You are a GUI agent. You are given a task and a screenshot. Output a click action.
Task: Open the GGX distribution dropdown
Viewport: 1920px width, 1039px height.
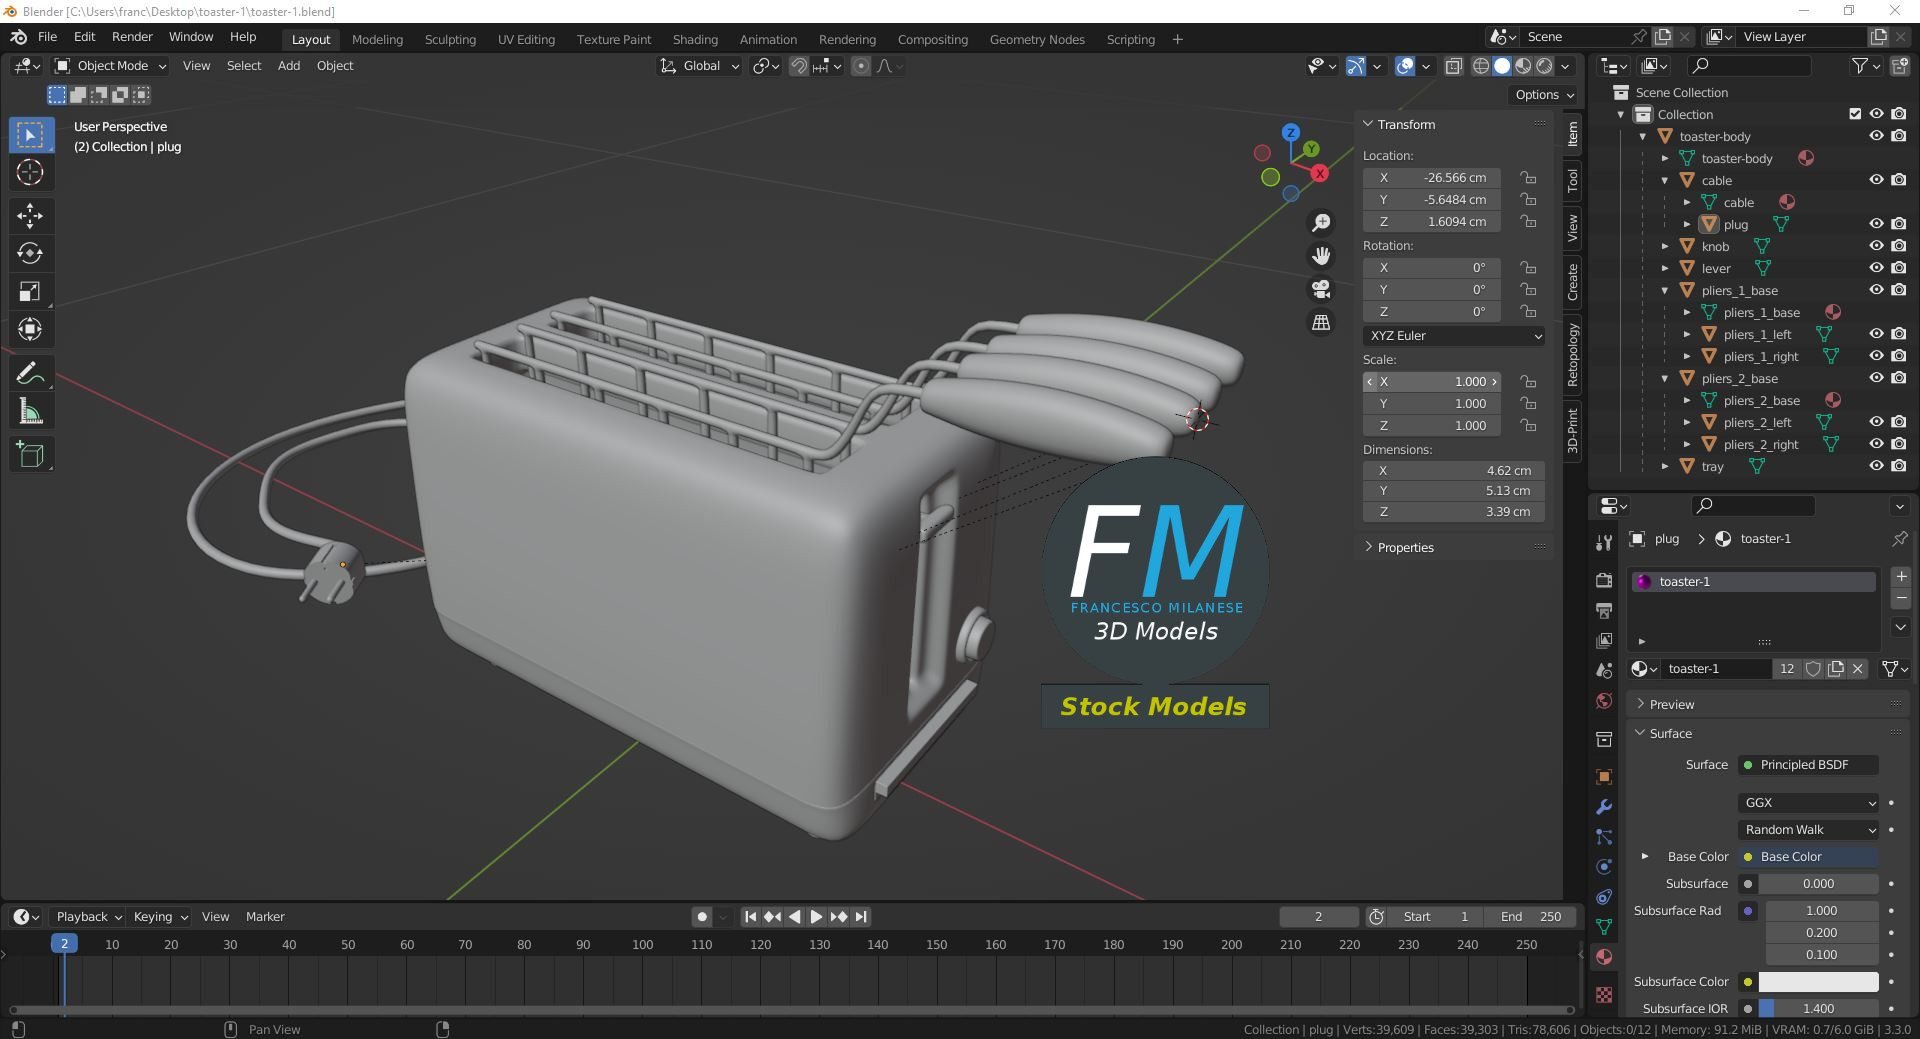(1809, 803)
